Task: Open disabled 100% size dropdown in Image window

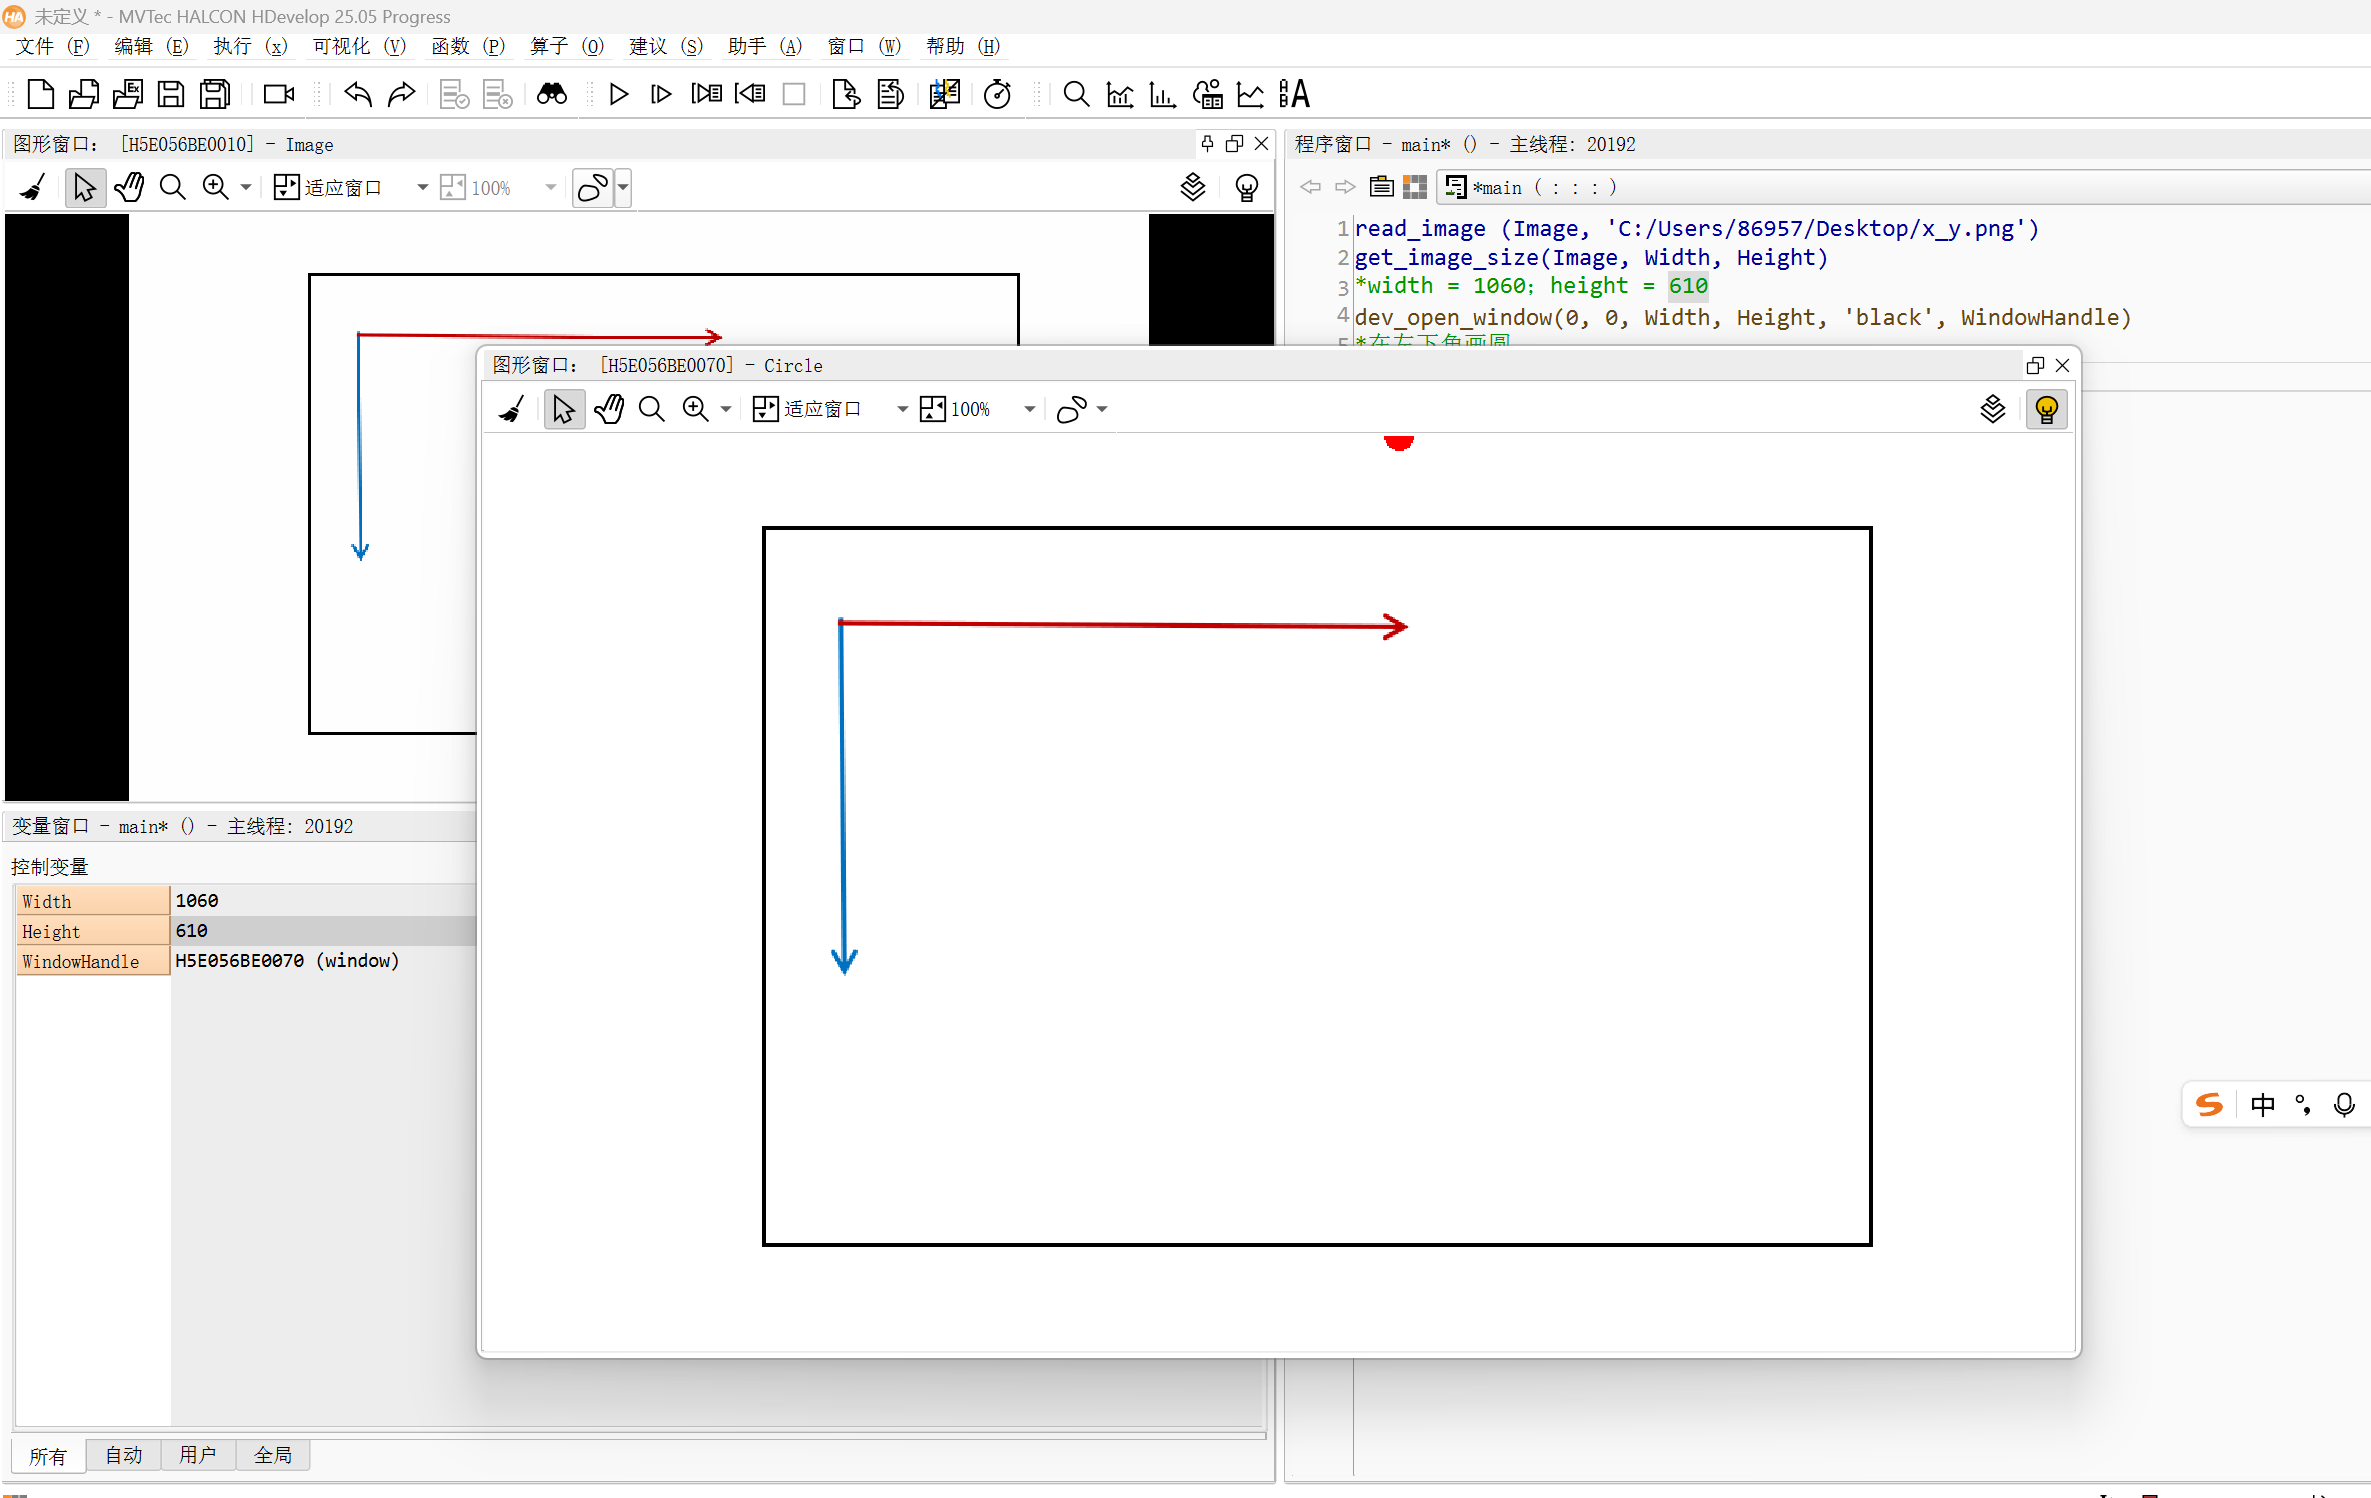Action: click(x=550, y=187)
